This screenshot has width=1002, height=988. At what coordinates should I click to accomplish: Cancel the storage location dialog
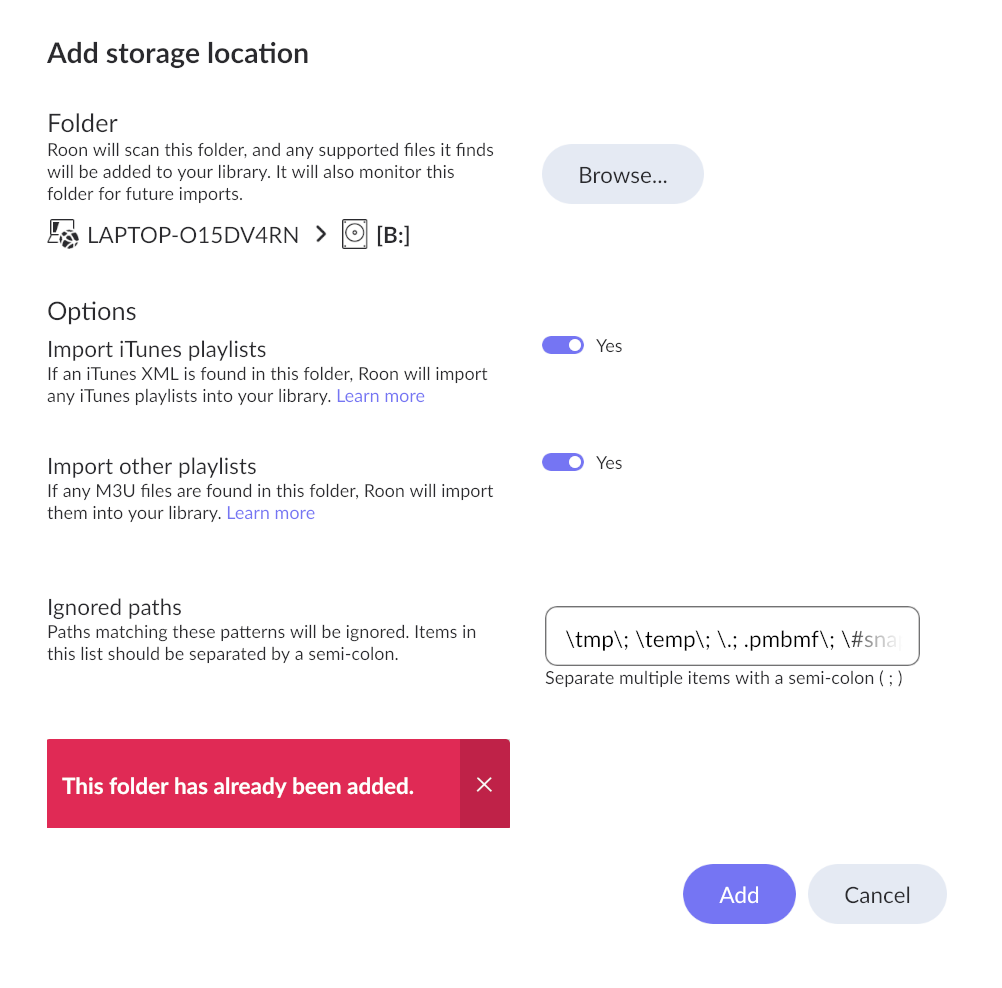point(877,894)
